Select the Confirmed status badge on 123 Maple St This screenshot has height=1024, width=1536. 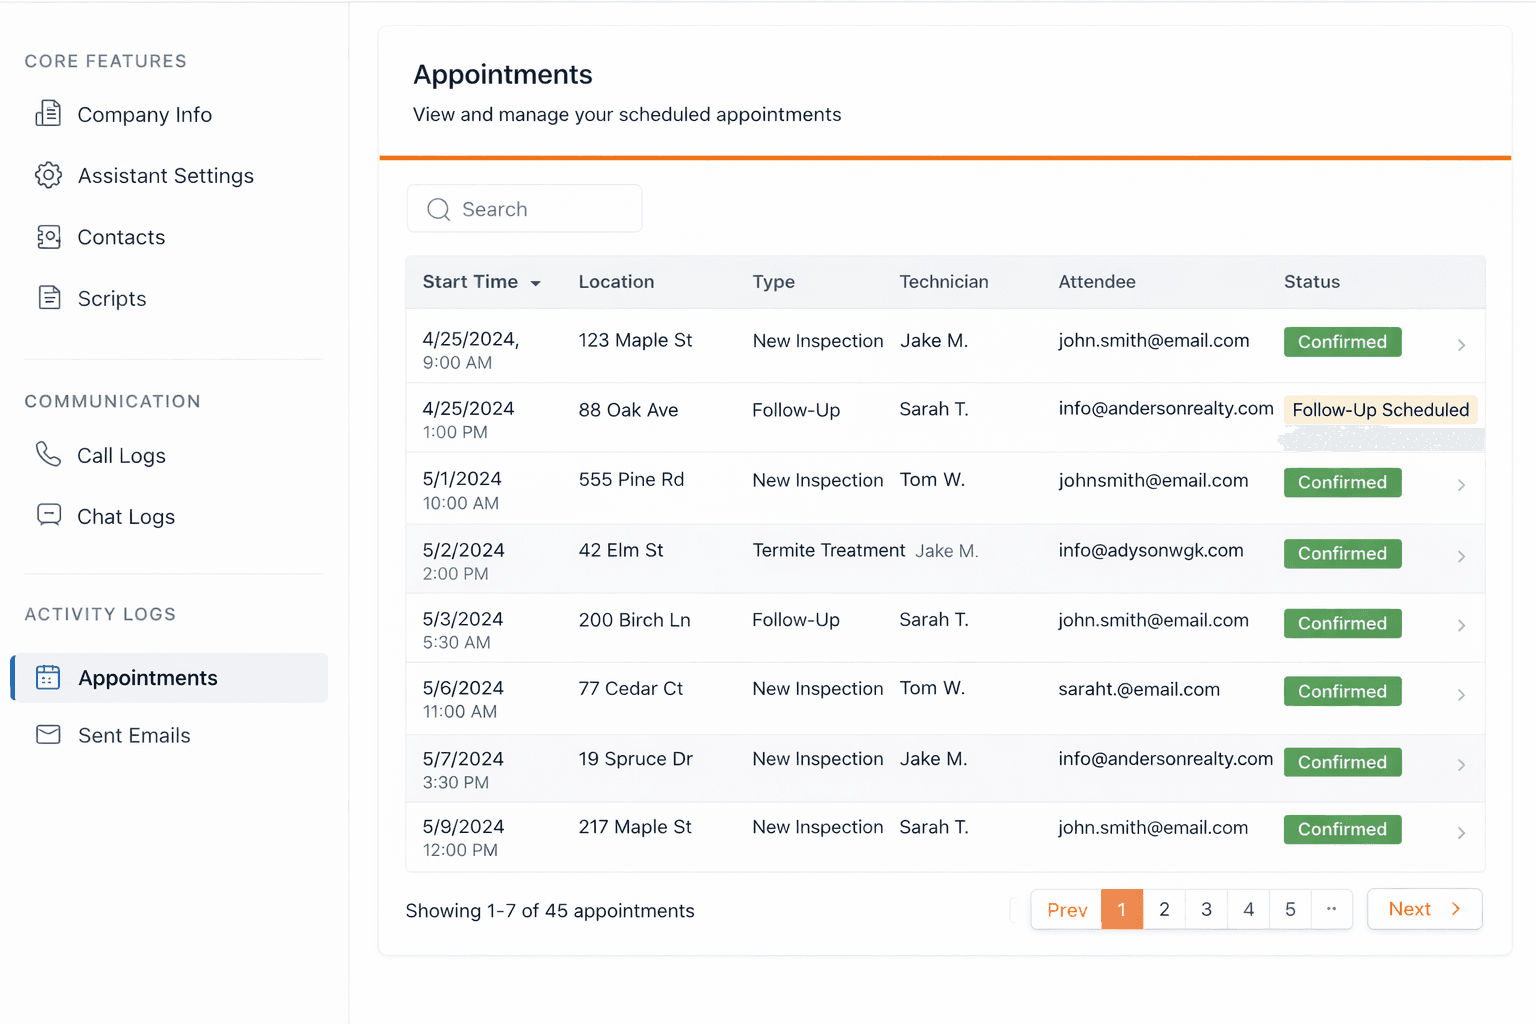(1342, 341)
